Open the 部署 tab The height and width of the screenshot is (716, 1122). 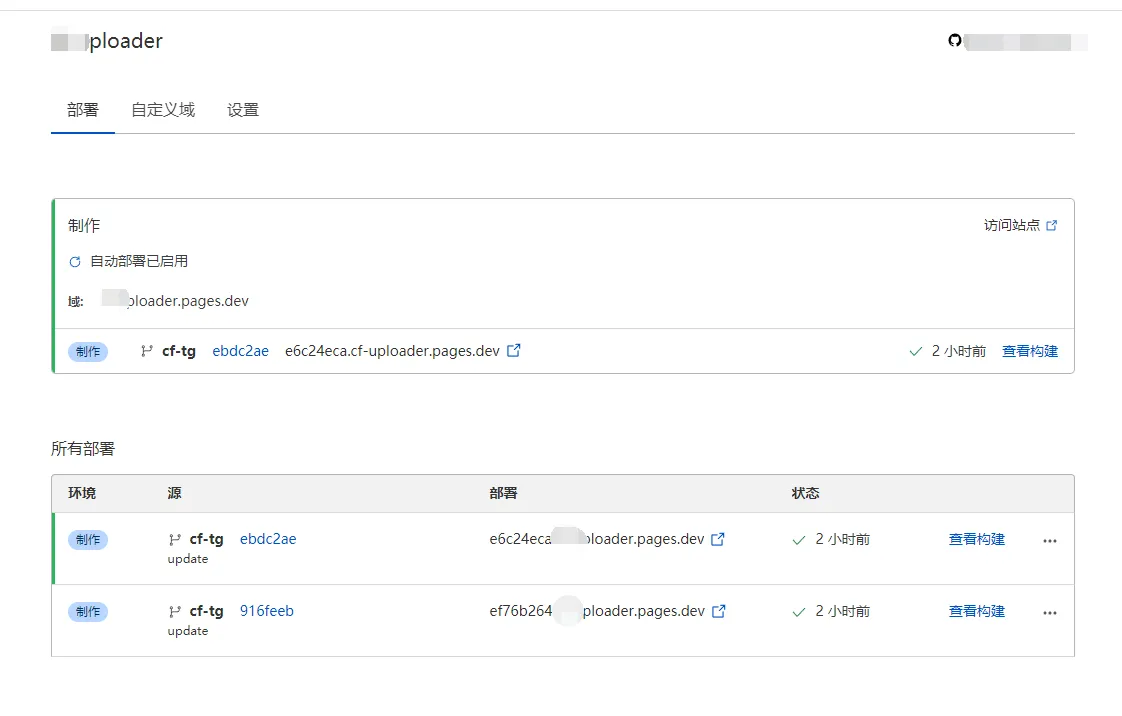click(82, 110)
